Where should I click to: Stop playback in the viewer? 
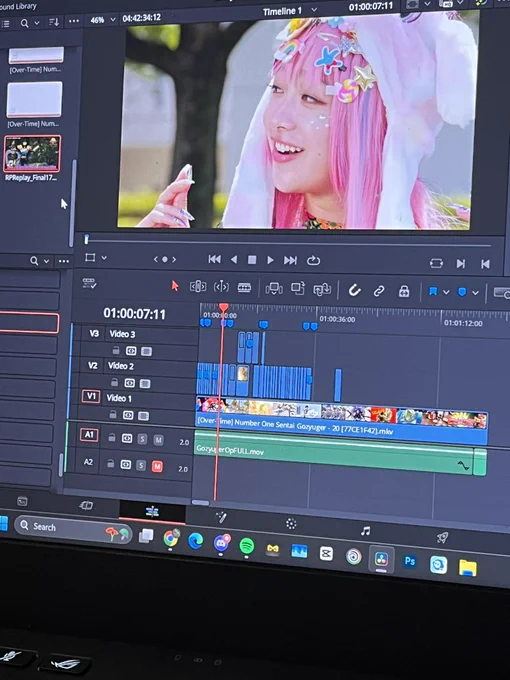[x=252, y=260]
